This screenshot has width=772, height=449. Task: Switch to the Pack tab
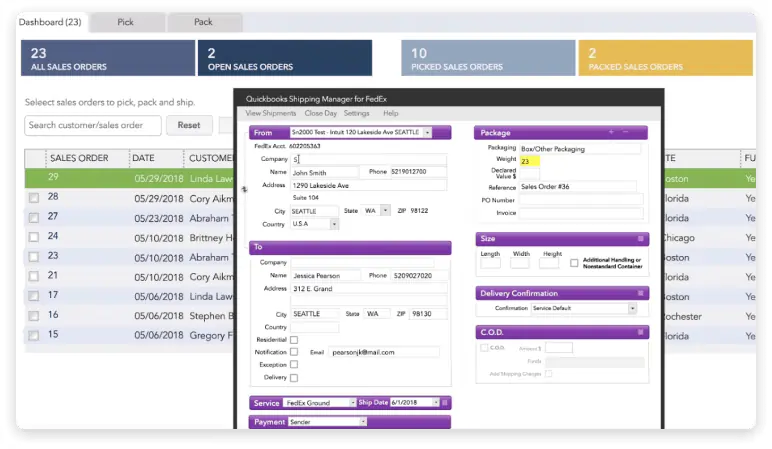tap(203, 22)
